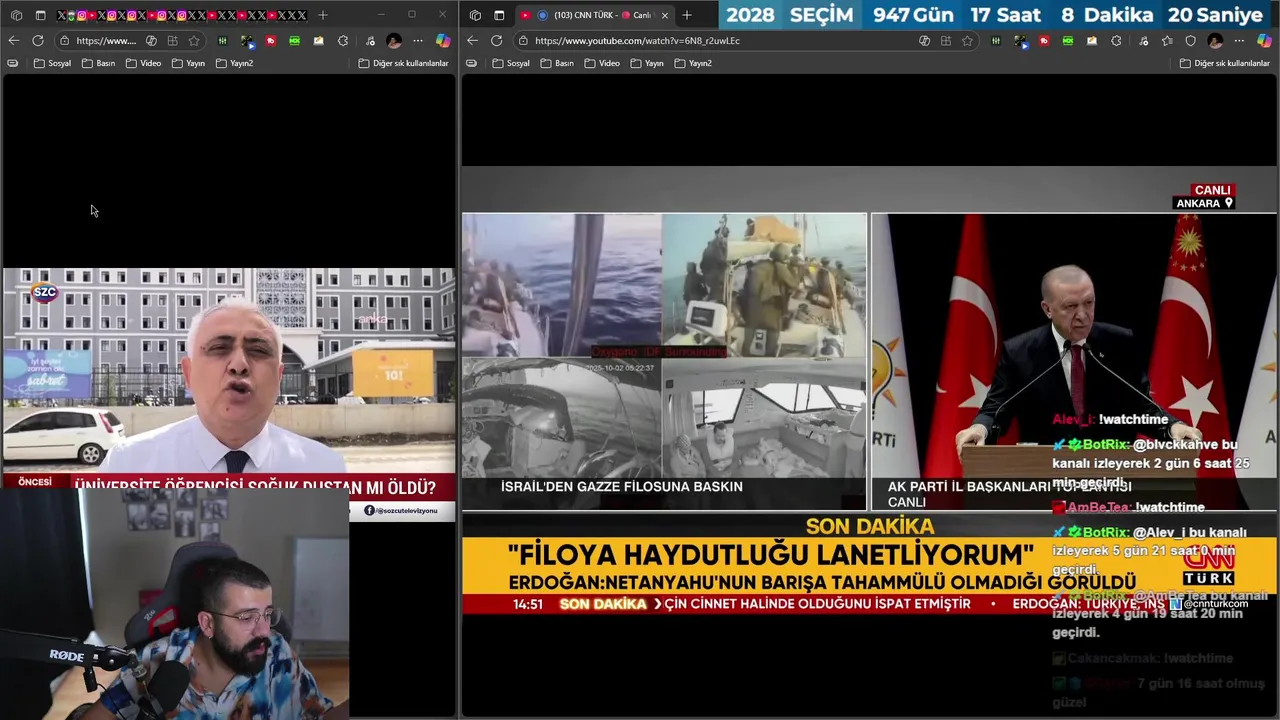Focus the left browser address bar URL

(106, 41)
